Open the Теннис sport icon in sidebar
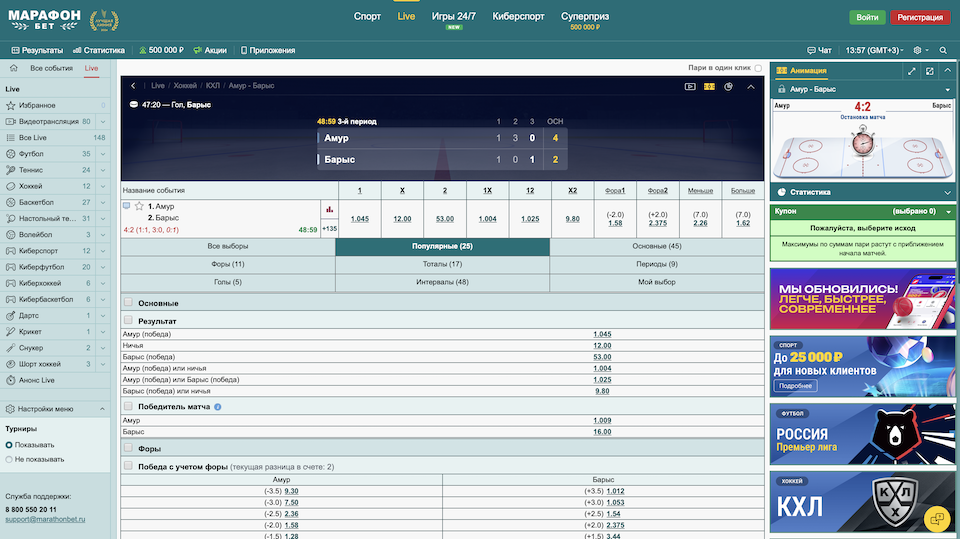Screen dimensions: 960x539 click(10, 170)
